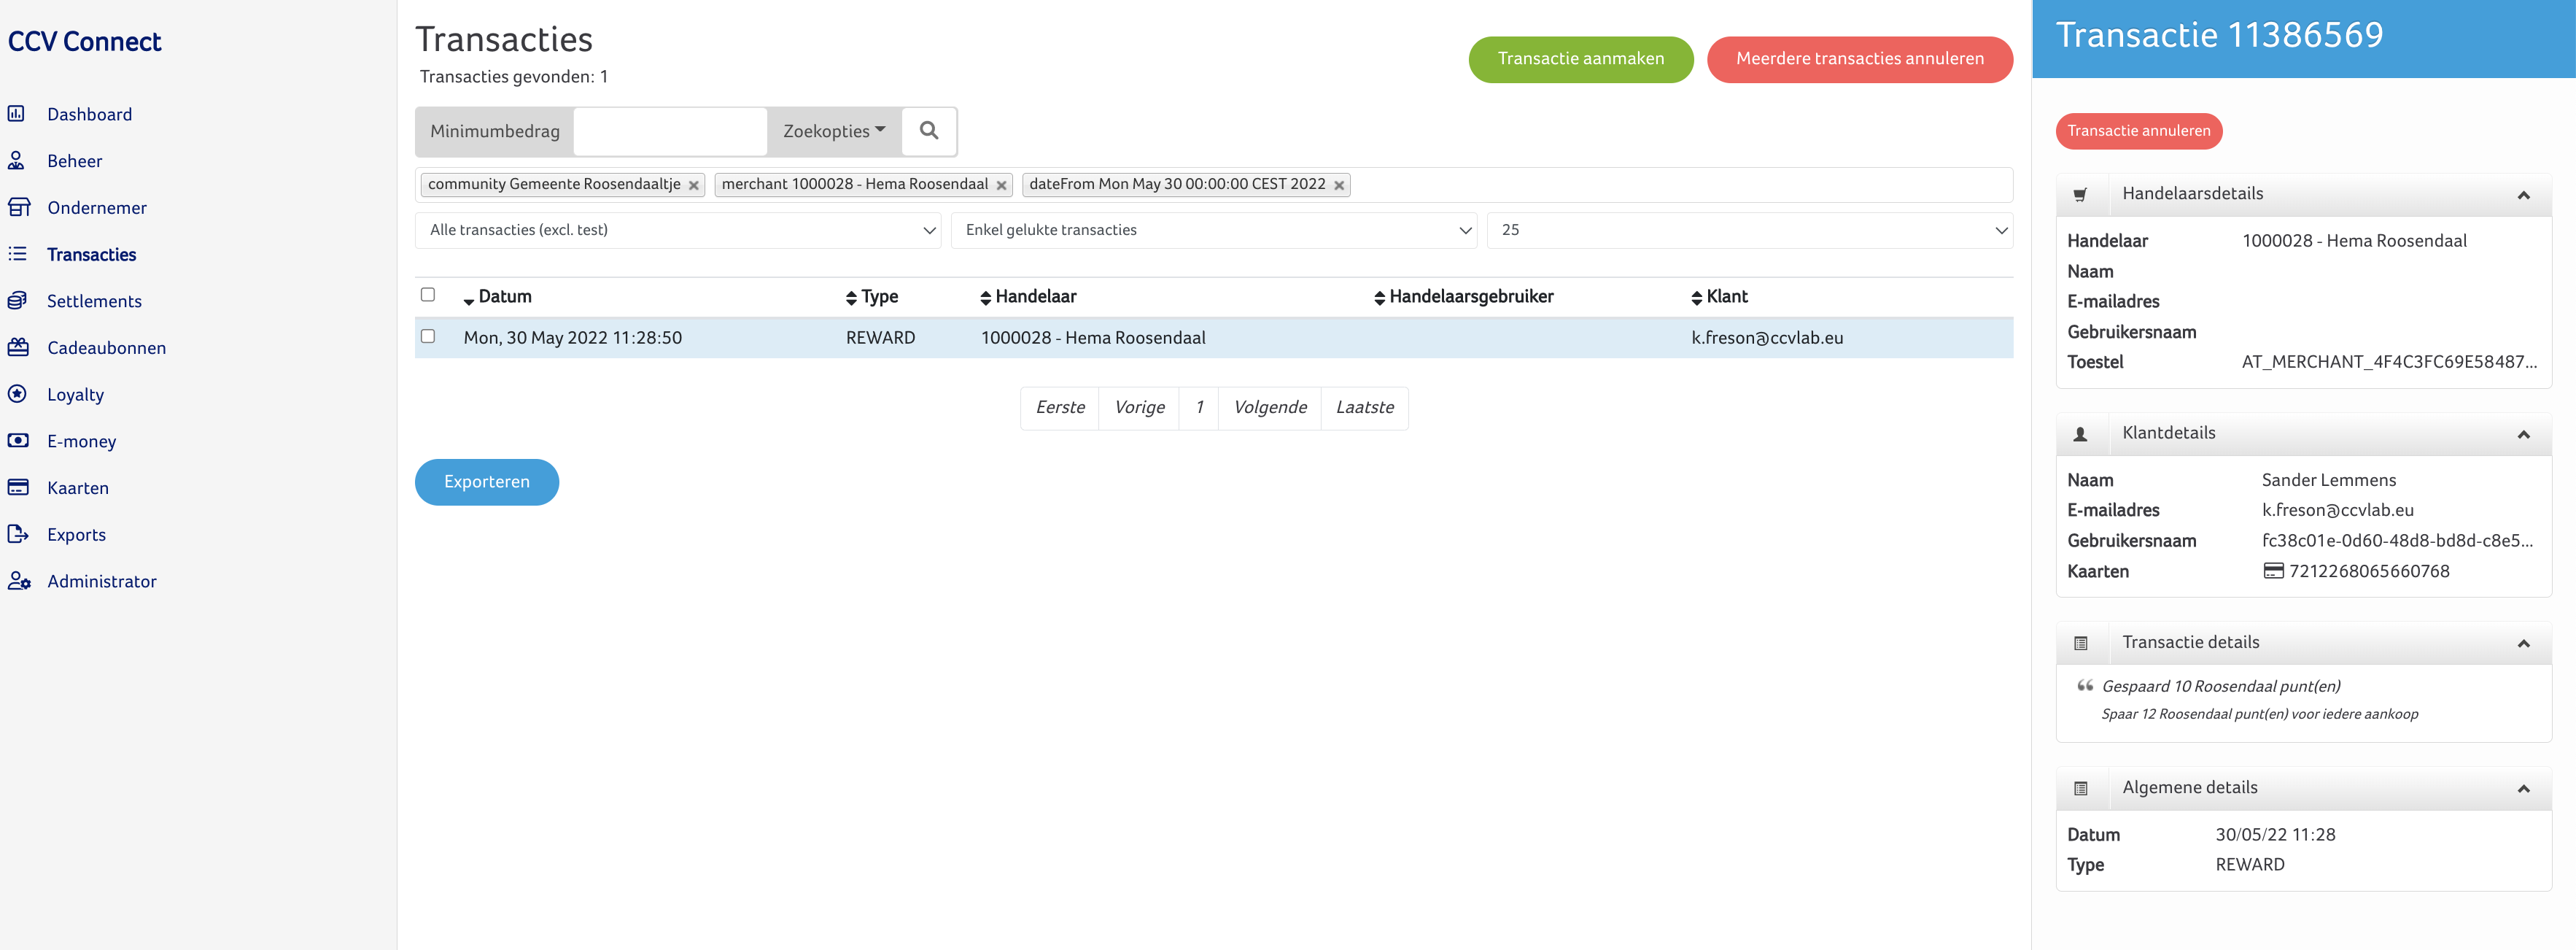
Task: Remove the community Gemeente Roosendaaltje filter
Action: pyautogui.click(x=693, y=186)
